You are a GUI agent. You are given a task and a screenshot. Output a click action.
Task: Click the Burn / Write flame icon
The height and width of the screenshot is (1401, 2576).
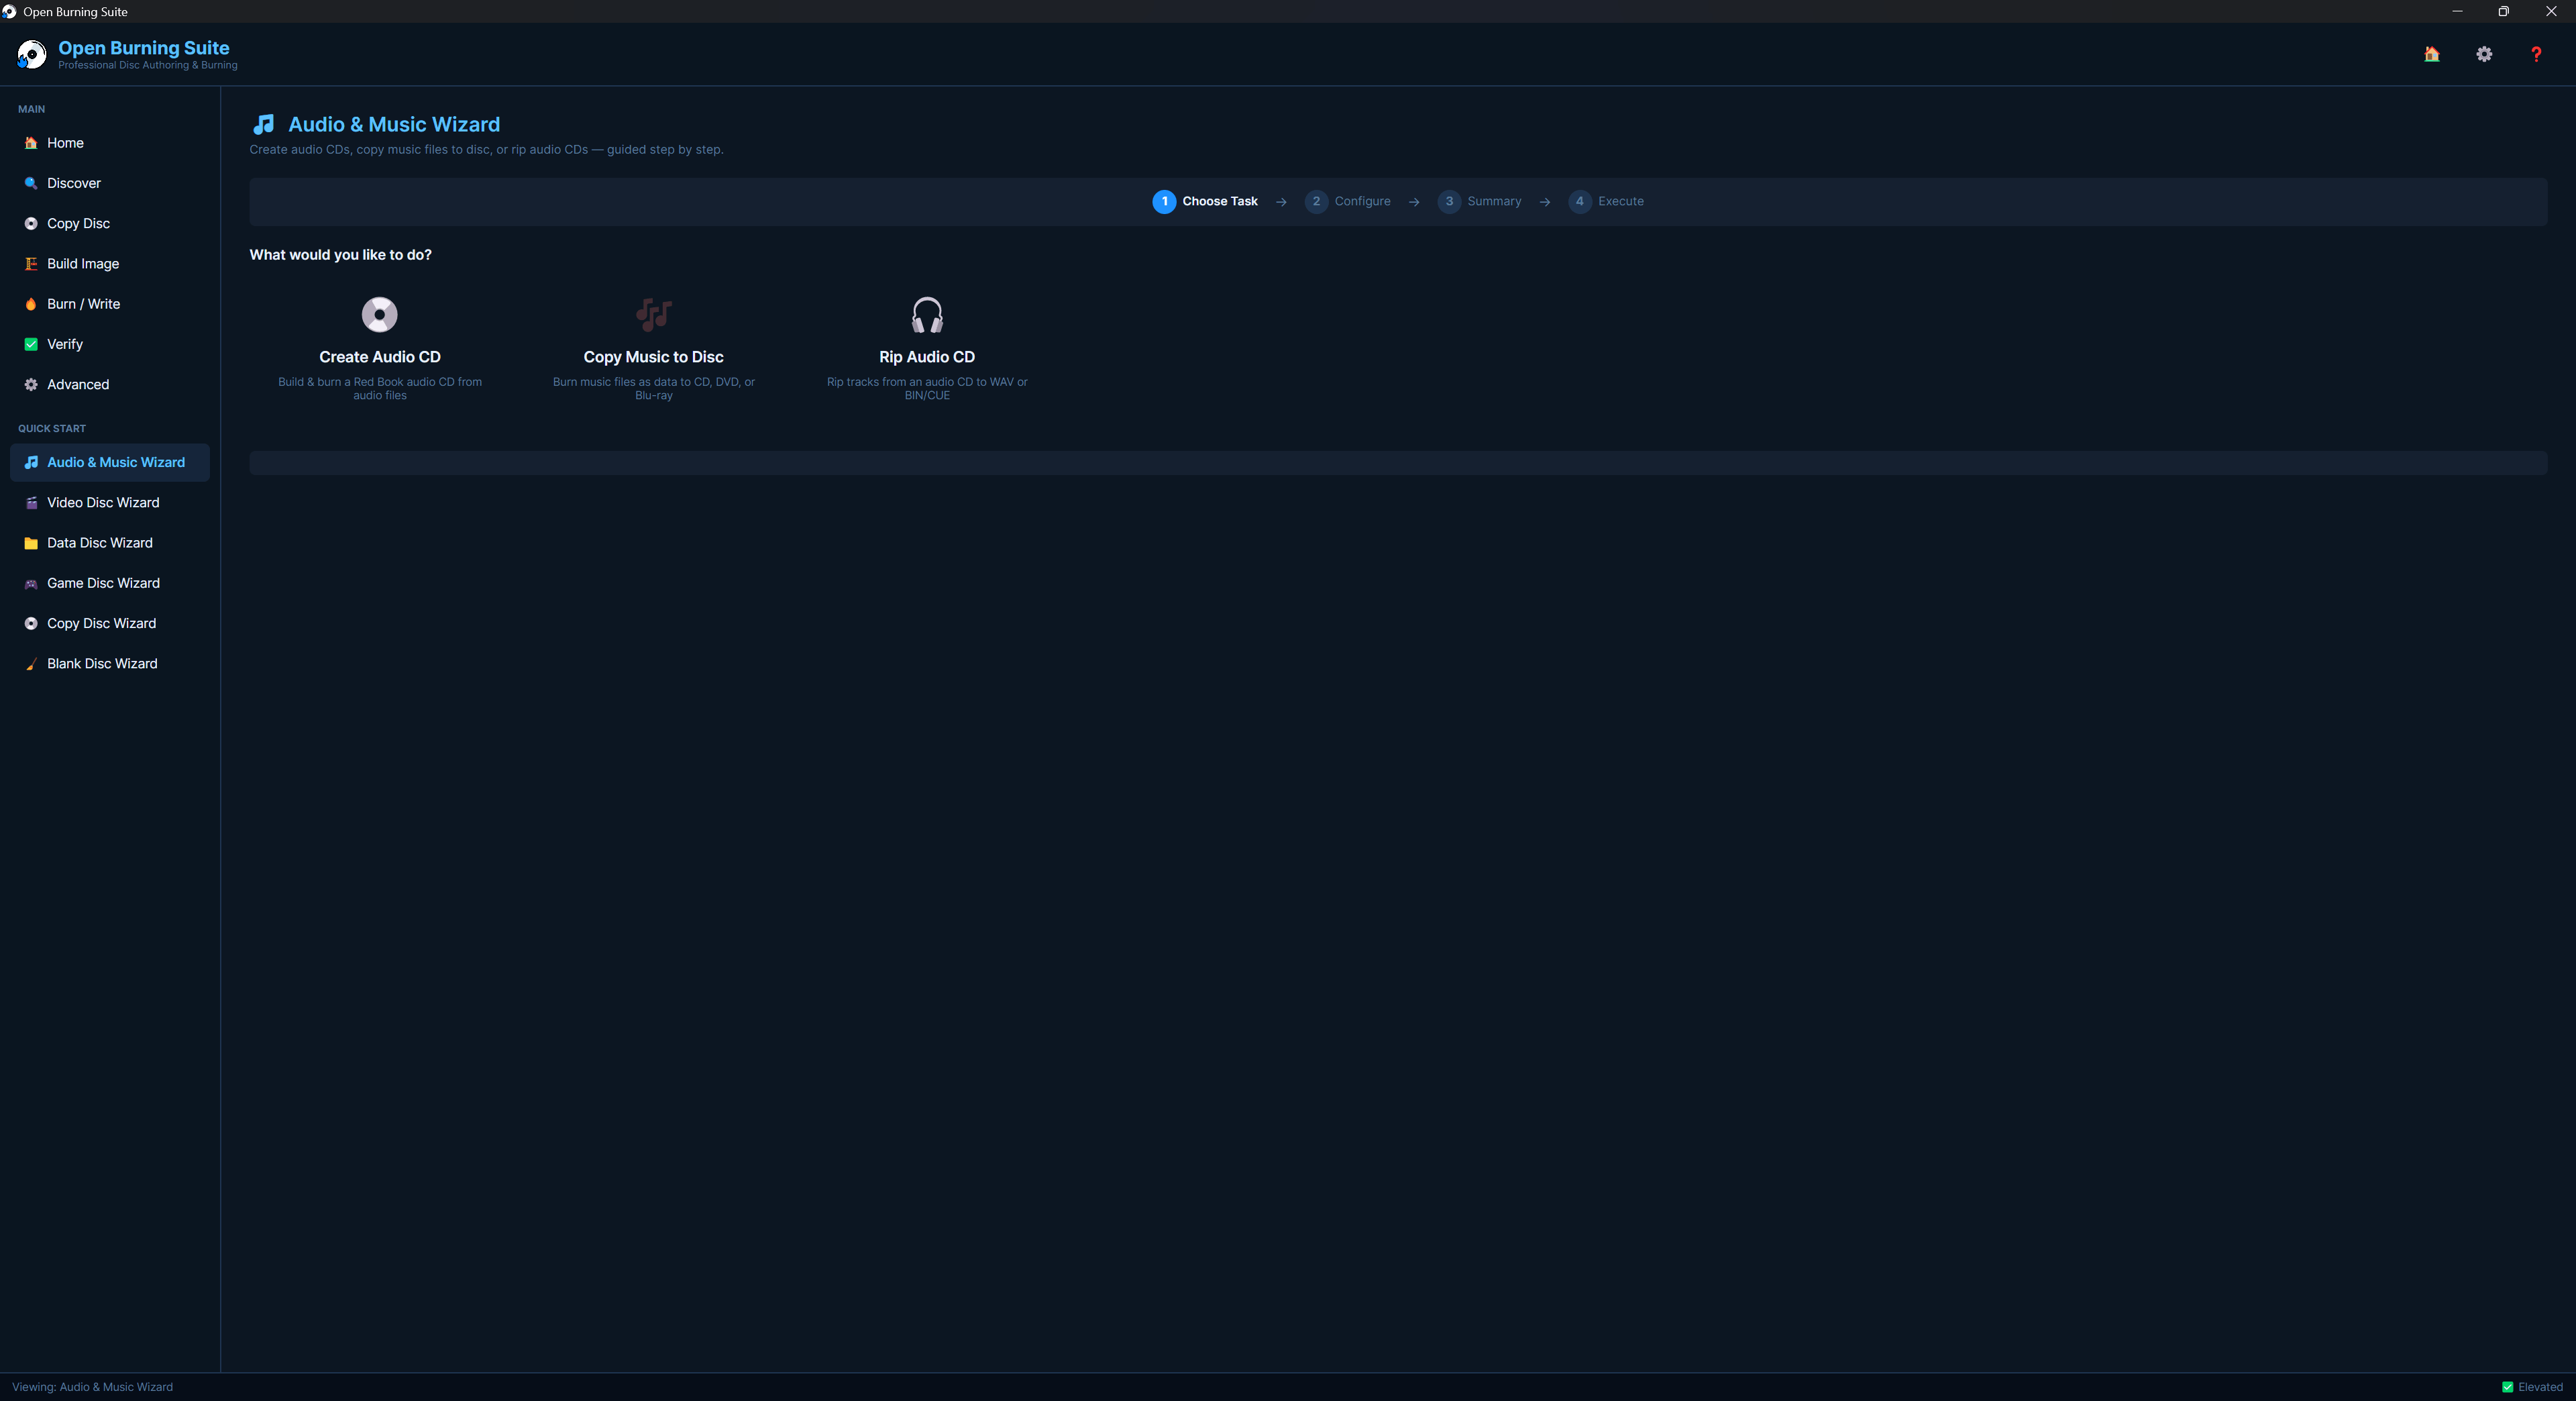[x=31, y=304]
